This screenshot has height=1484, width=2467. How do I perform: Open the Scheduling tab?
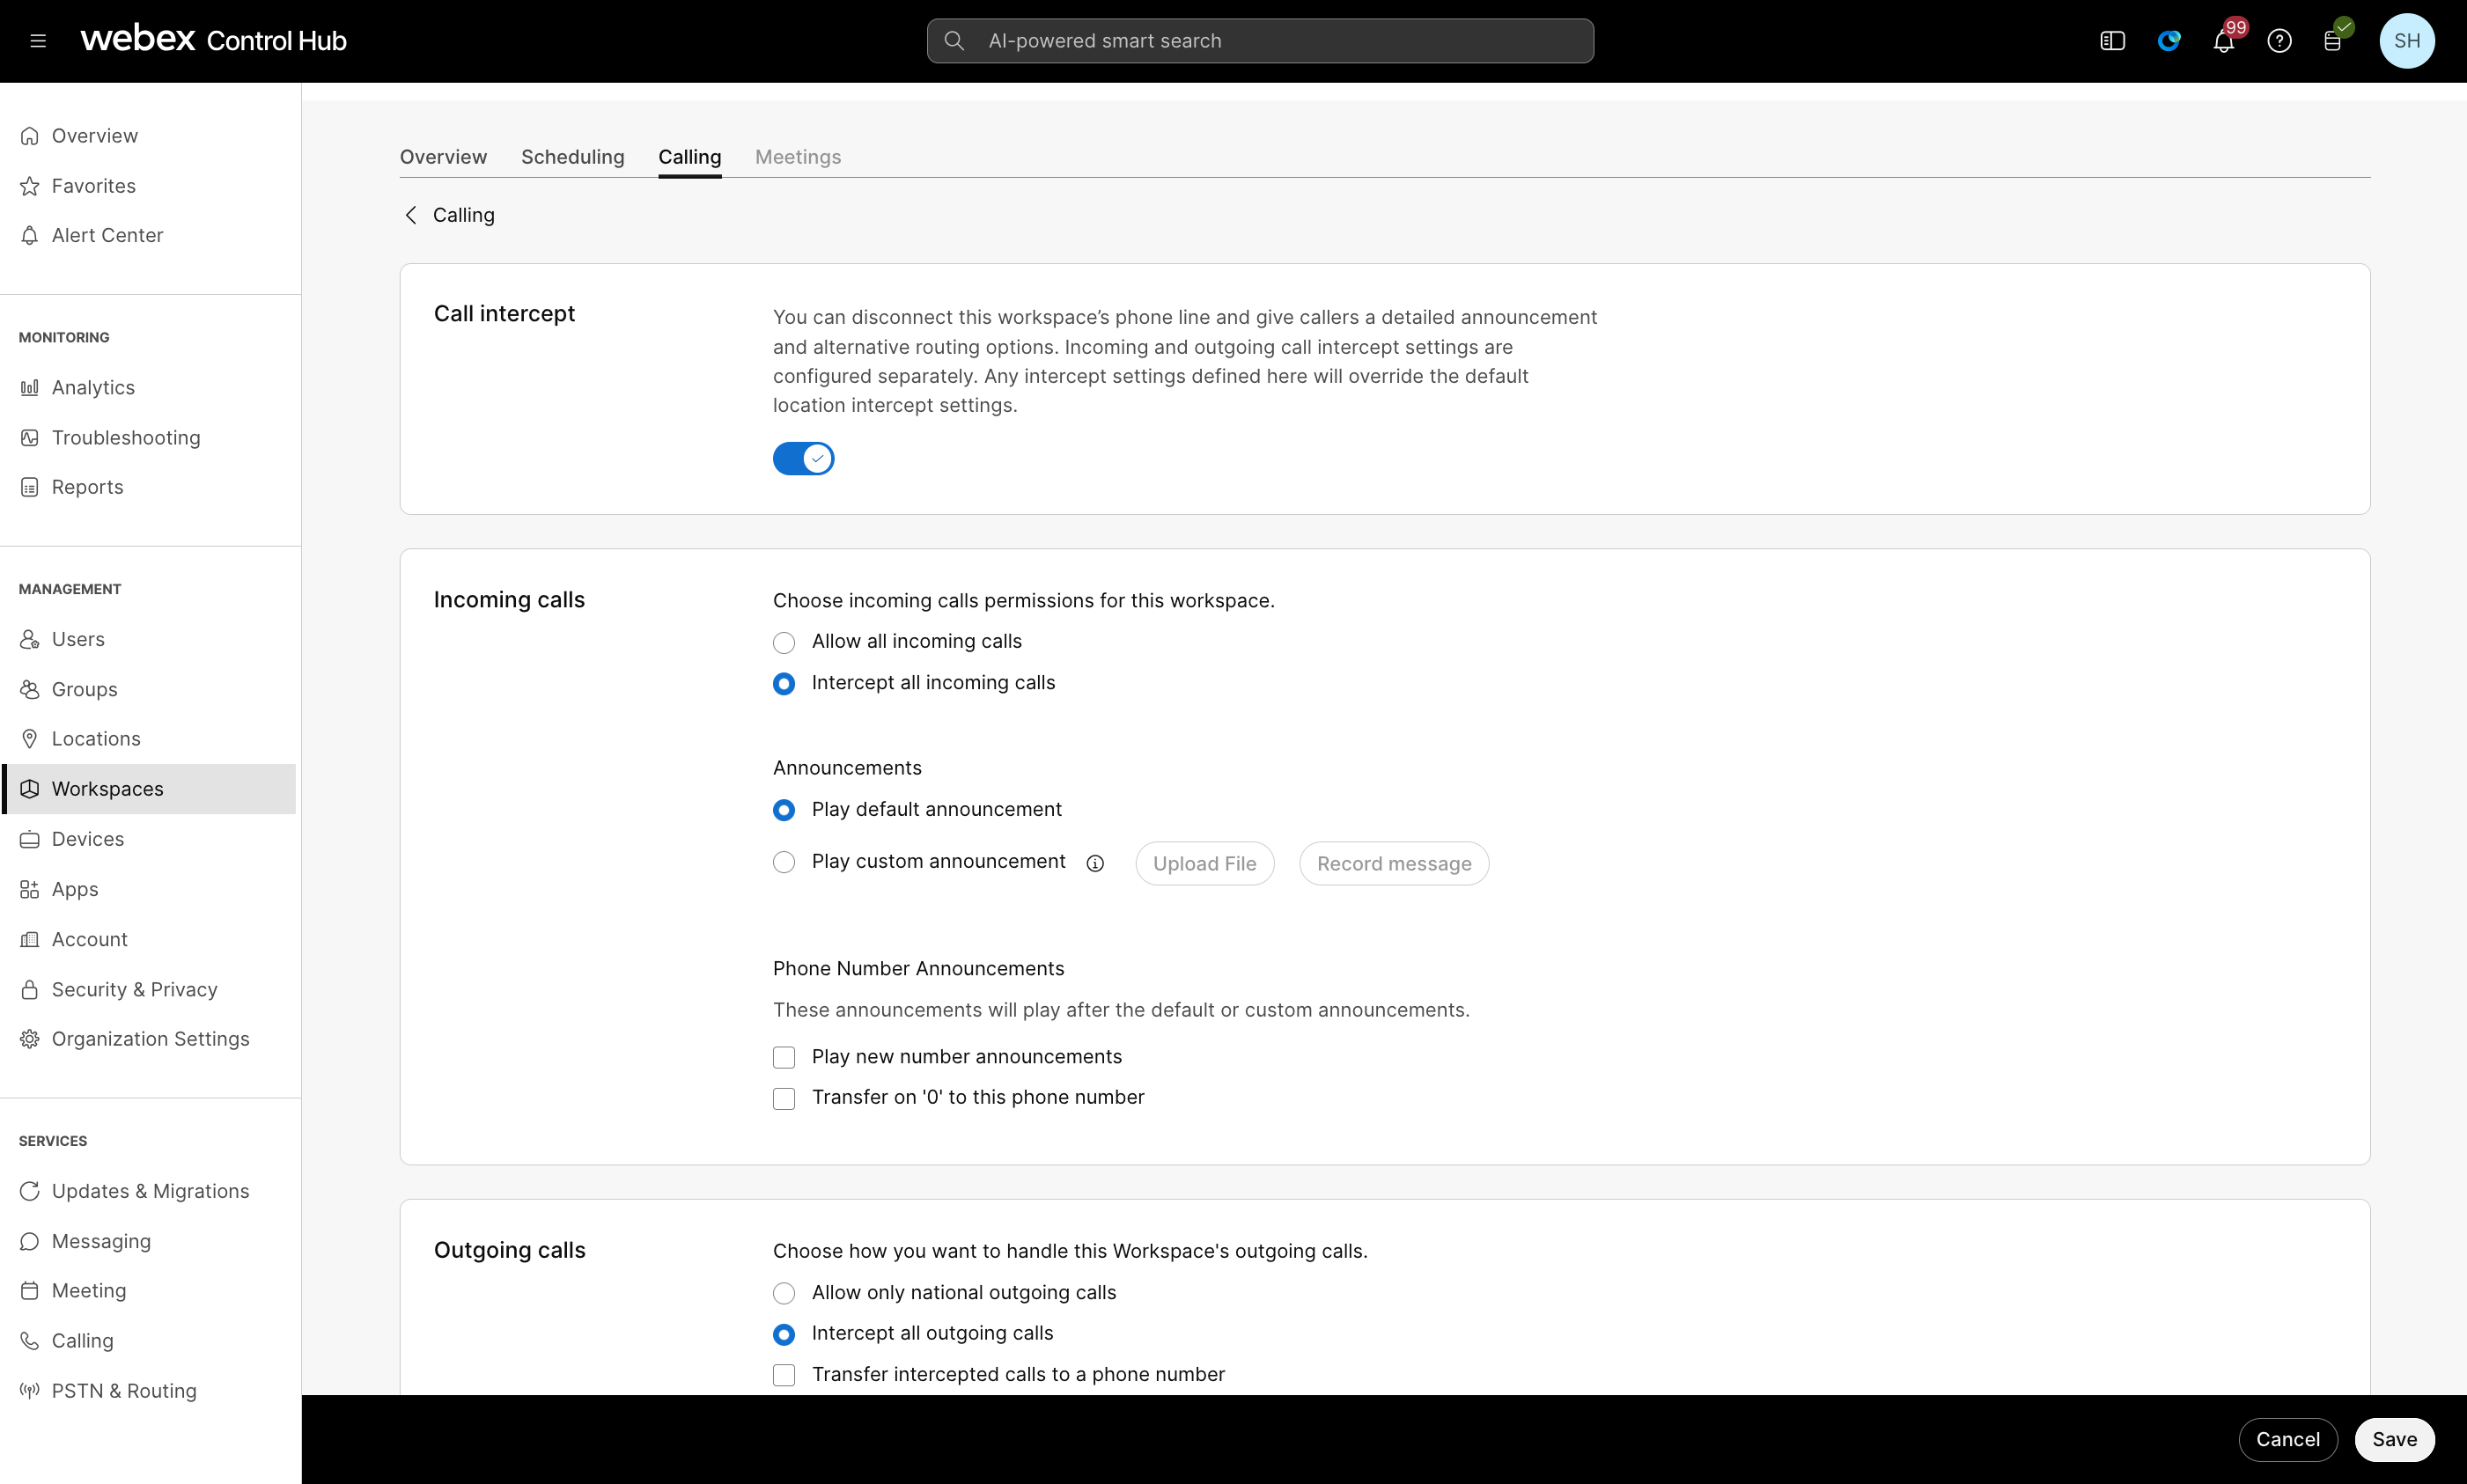[572, 157]
